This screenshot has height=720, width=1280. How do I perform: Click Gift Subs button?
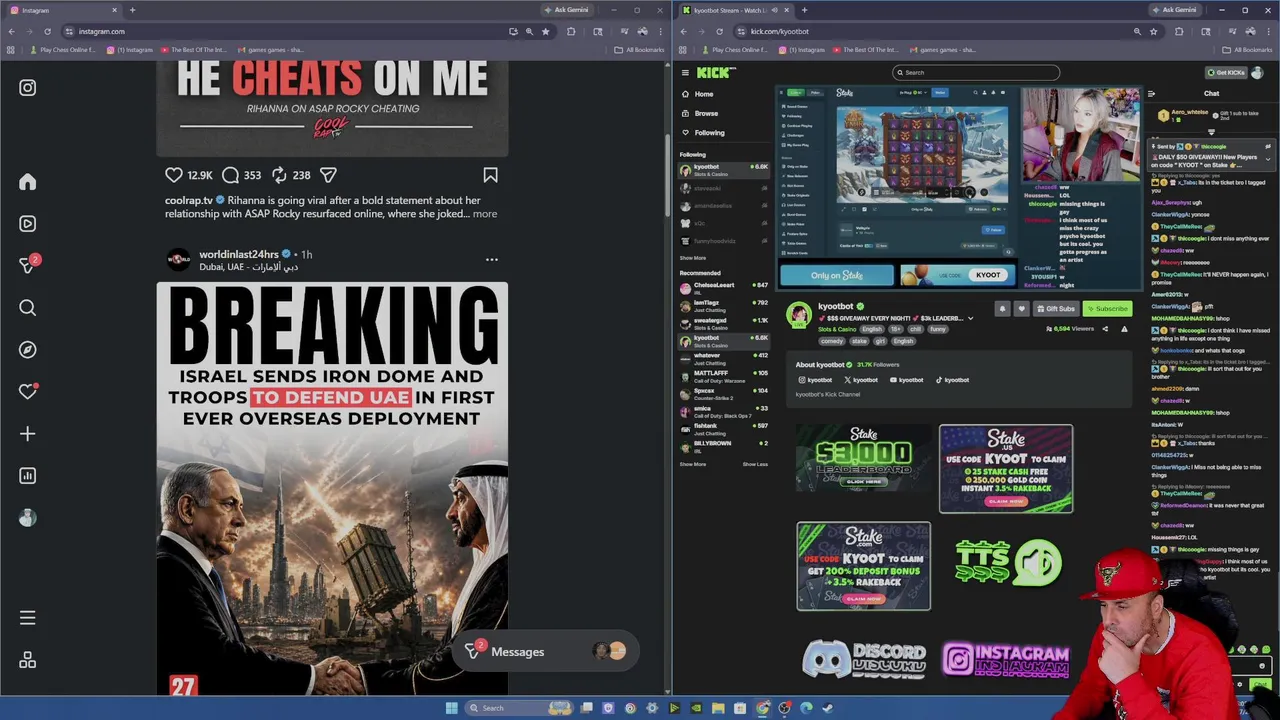click(x=1055, y=309)
